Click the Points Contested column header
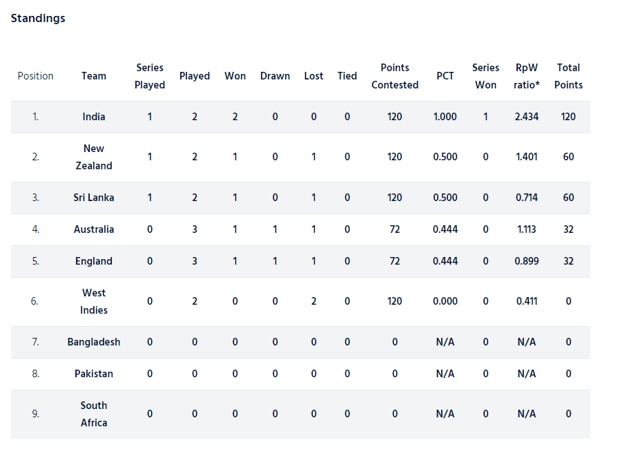 [395, 76]
